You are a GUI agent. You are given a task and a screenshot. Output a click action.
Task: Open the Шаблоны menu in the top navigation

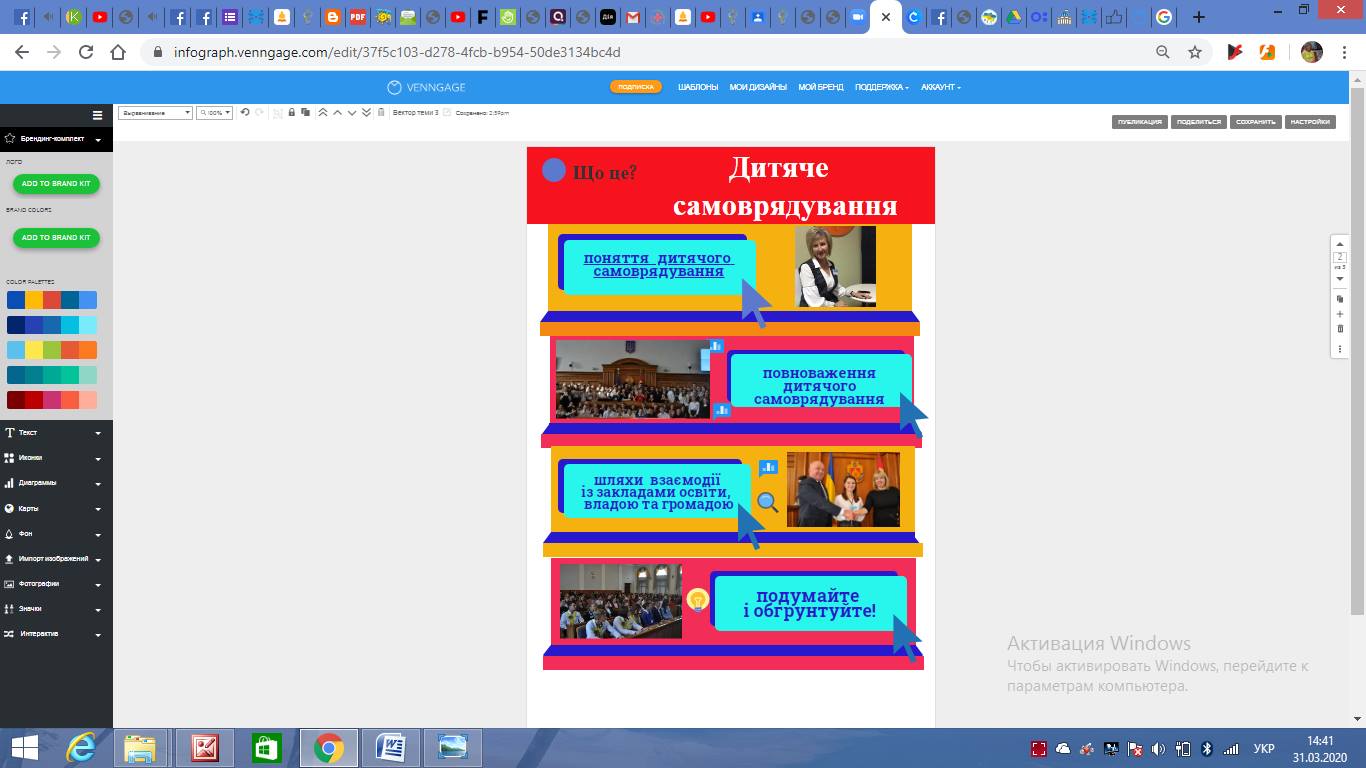(x=697, y=87)
